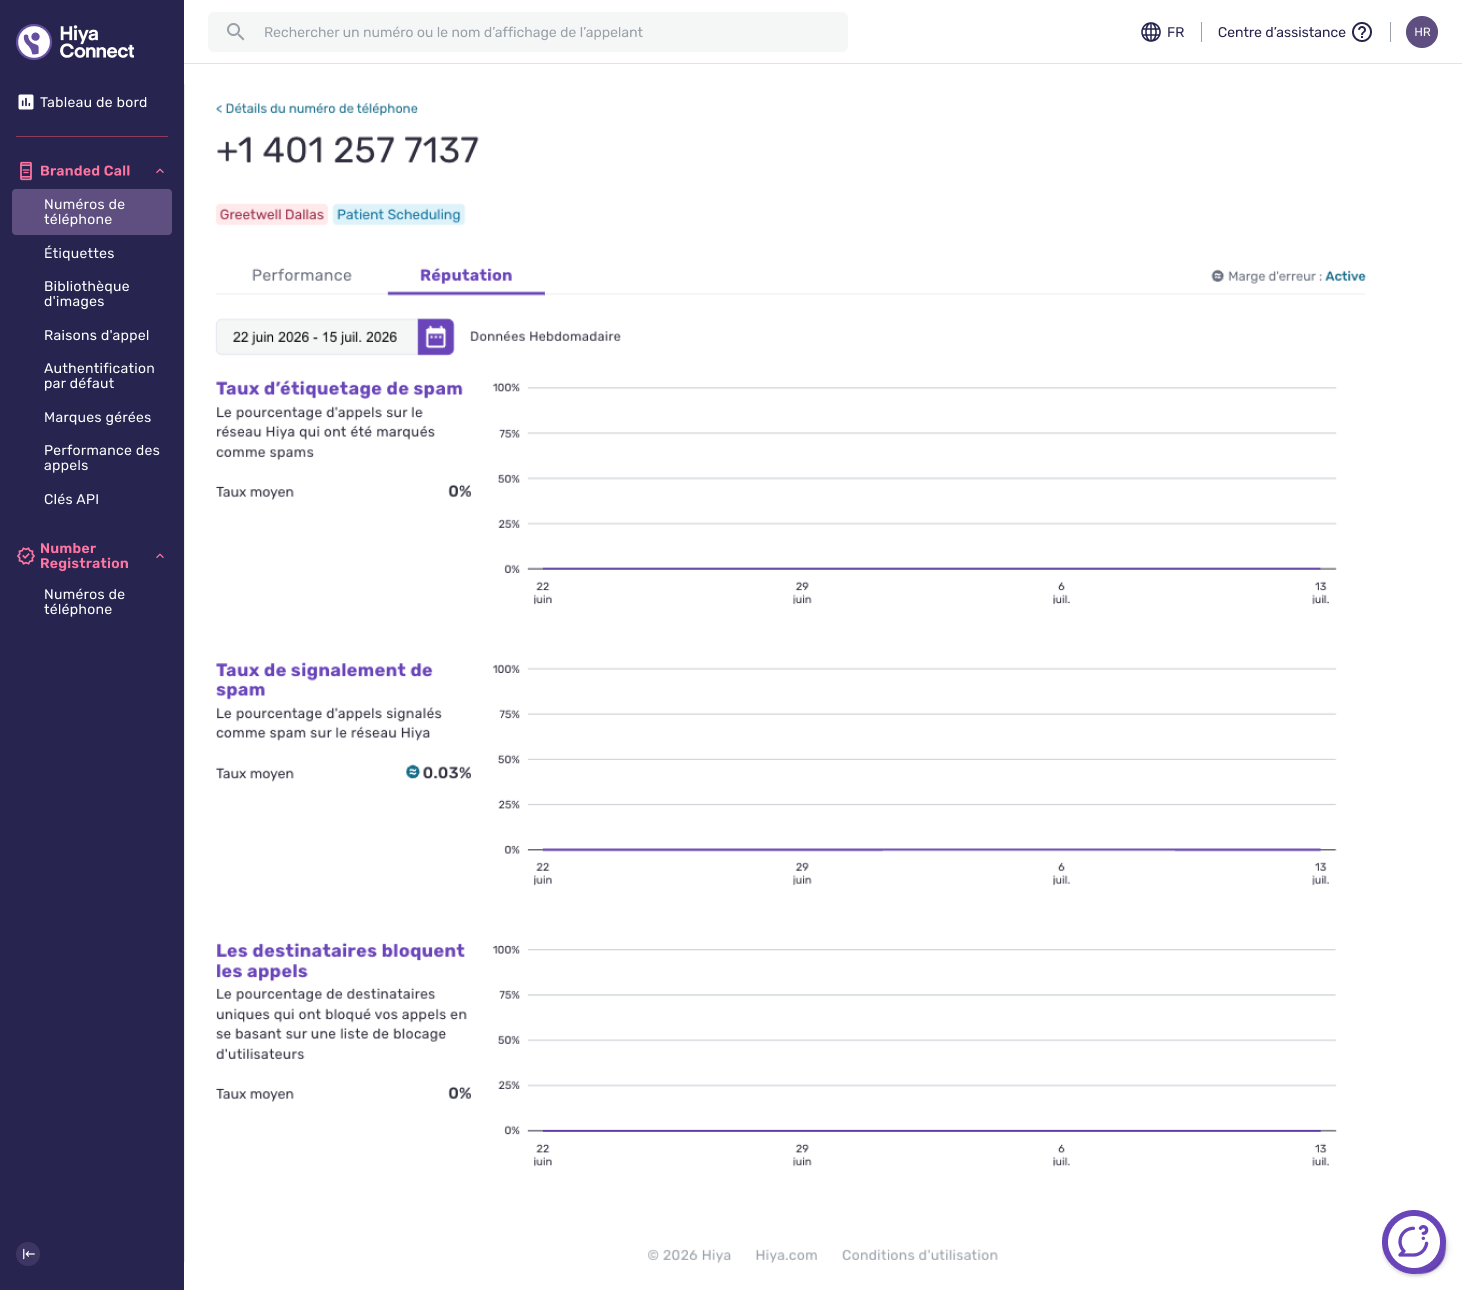
Task: Click the help question mark icon
Action: point(1362,32)
